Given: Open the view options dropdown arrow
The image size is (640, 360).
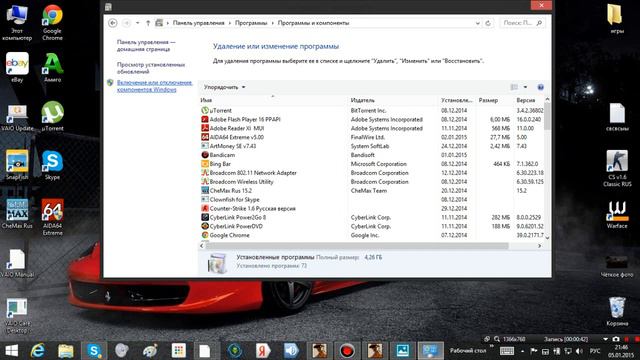Looking at the screenshot, I should [x=525, y=87].
